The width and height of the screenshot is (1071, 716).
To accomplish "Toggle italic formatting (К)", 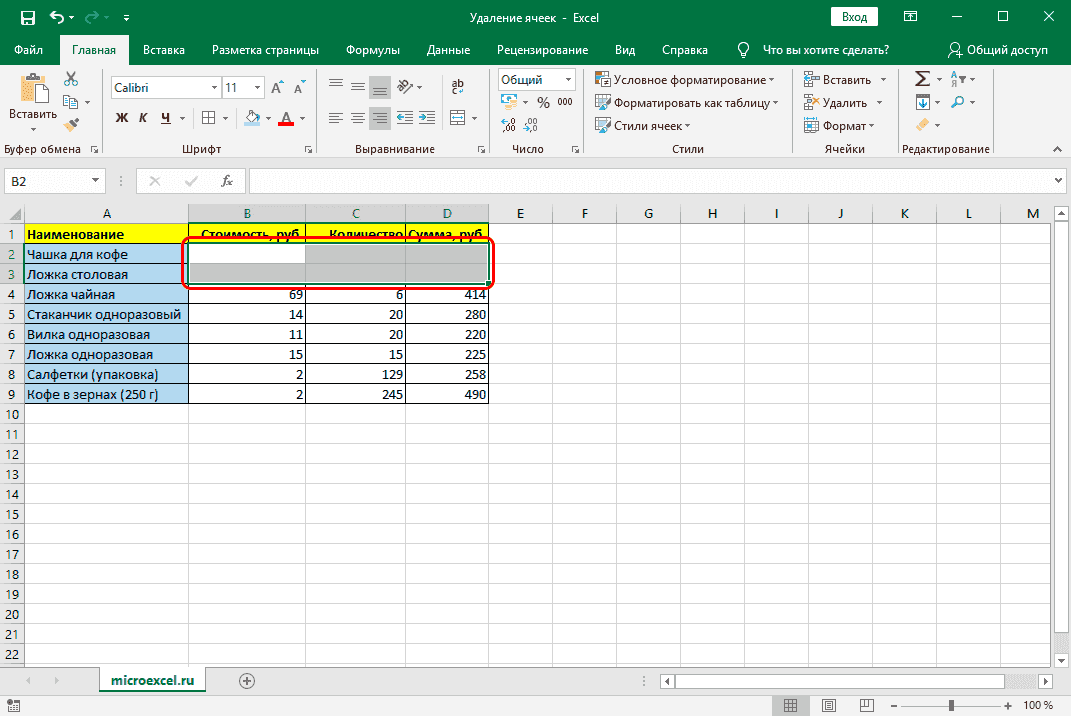I will tap(144, 118).
